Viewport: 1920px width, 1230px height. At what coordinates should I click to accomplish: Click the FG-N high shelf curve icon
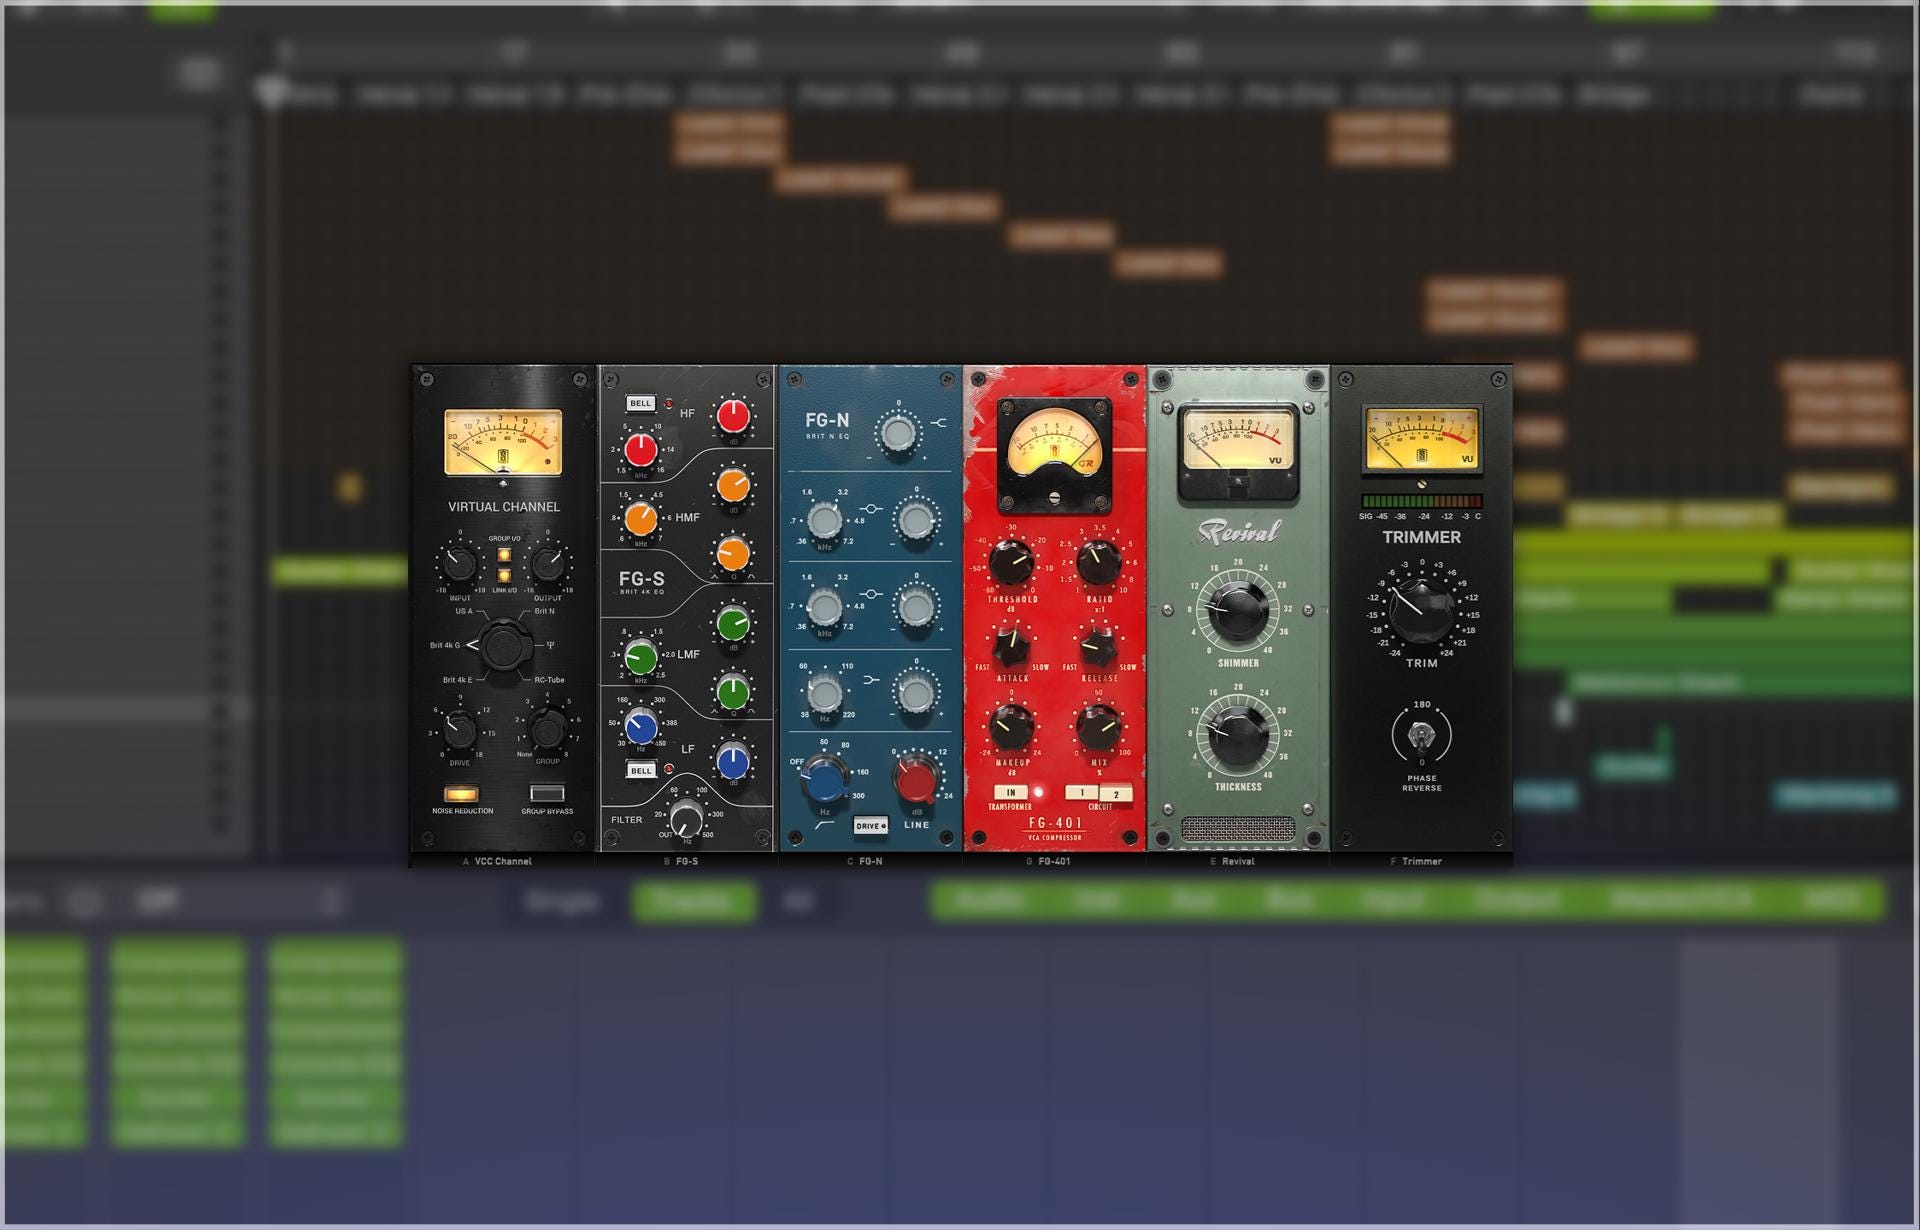[938, 423]
